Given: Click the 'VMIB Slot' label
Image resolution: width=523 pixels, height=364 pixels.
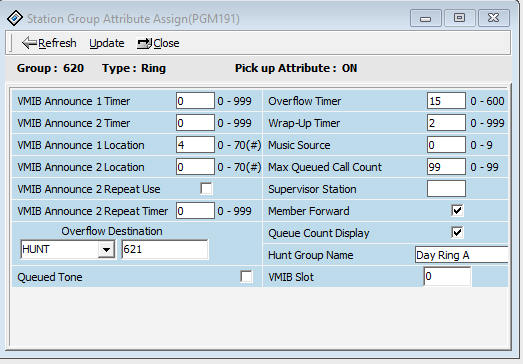Looking at the screenshot, I should 291,277.
